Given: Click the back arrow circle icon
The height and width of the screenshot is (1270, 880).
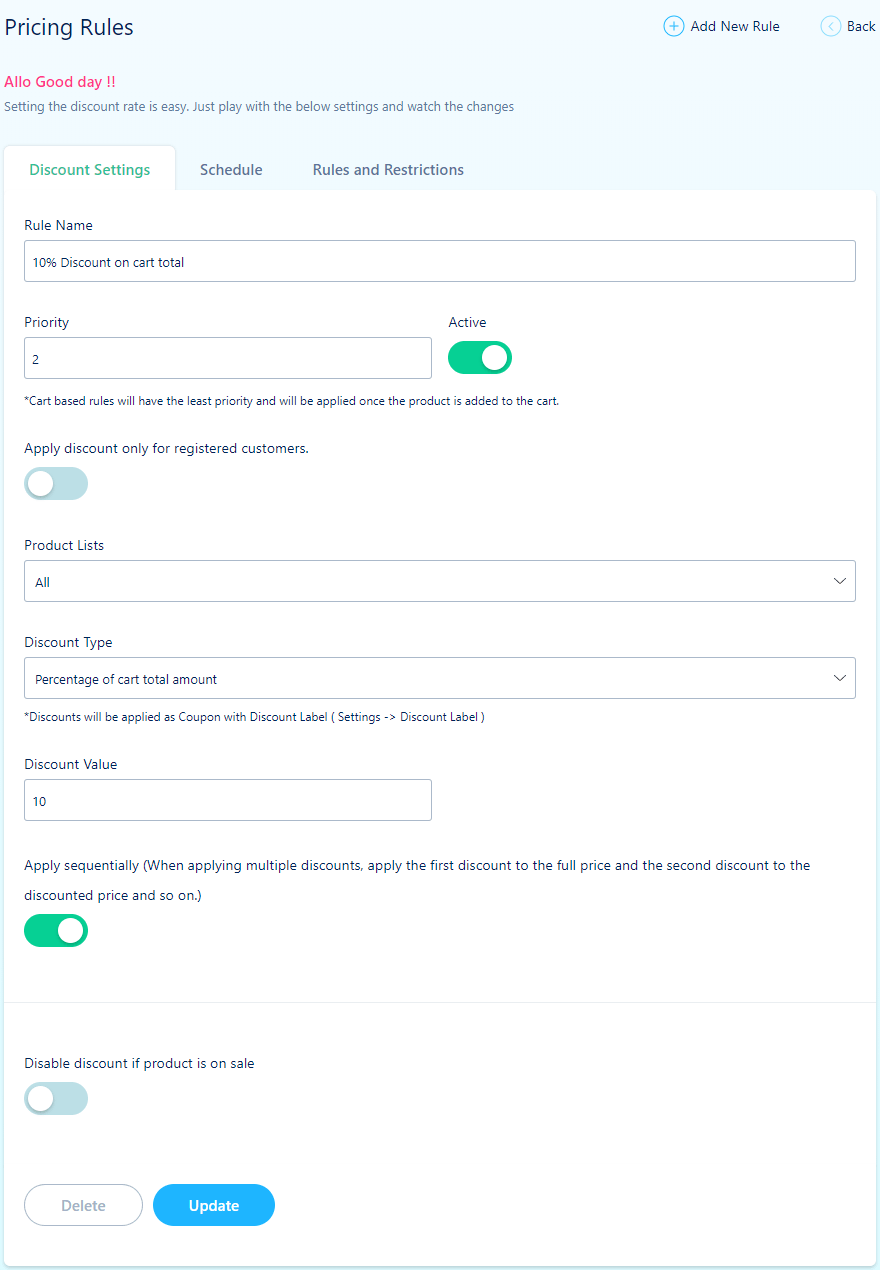Looking at the screenshot, I should coord(831,27).
